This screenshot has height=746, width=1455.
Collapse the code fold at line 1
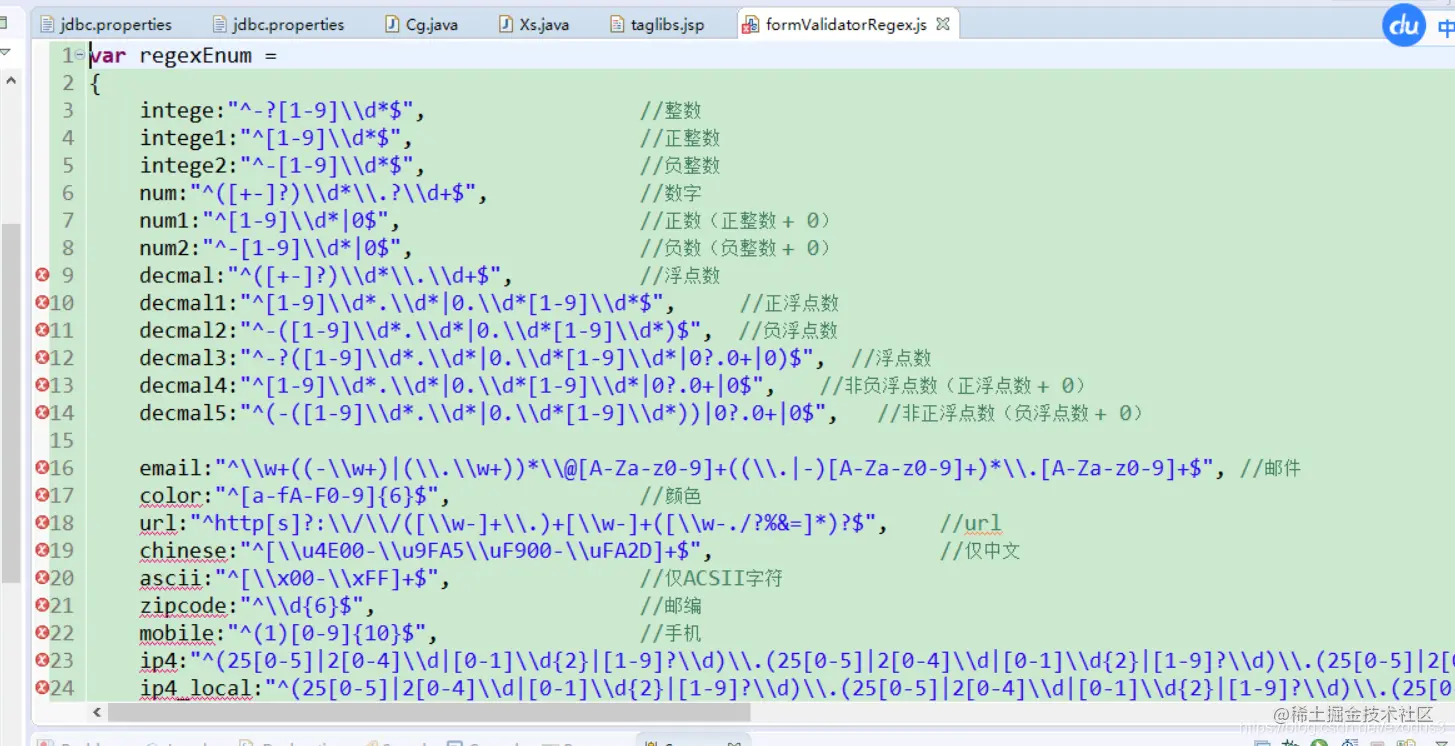81,56
